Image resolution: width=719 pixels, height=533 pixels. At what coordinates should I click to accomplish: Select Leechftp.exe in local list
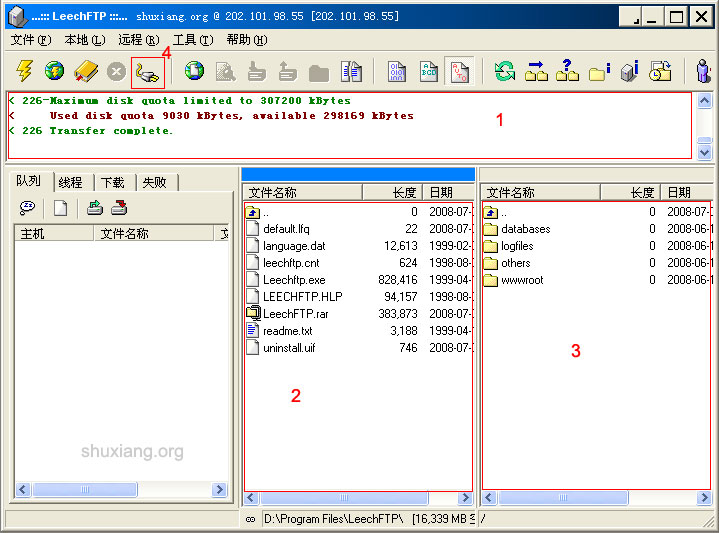[x=294, y=280]
